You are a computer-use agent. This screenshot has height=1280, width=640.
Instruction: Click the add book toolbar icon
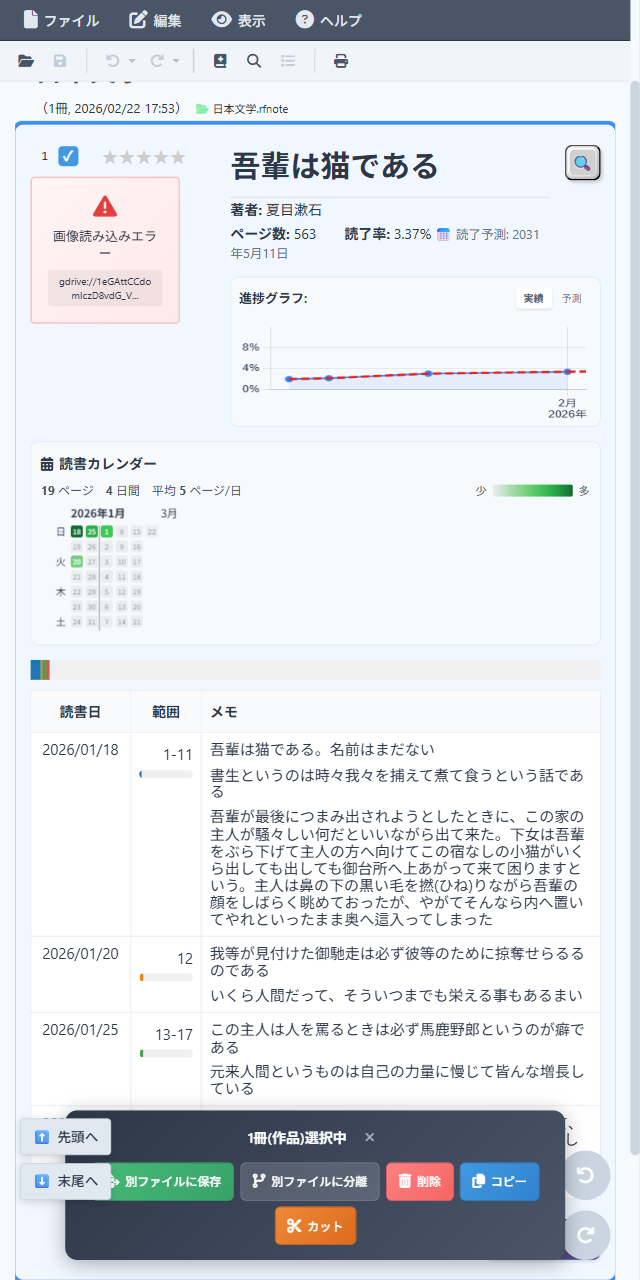coord(220,60)
